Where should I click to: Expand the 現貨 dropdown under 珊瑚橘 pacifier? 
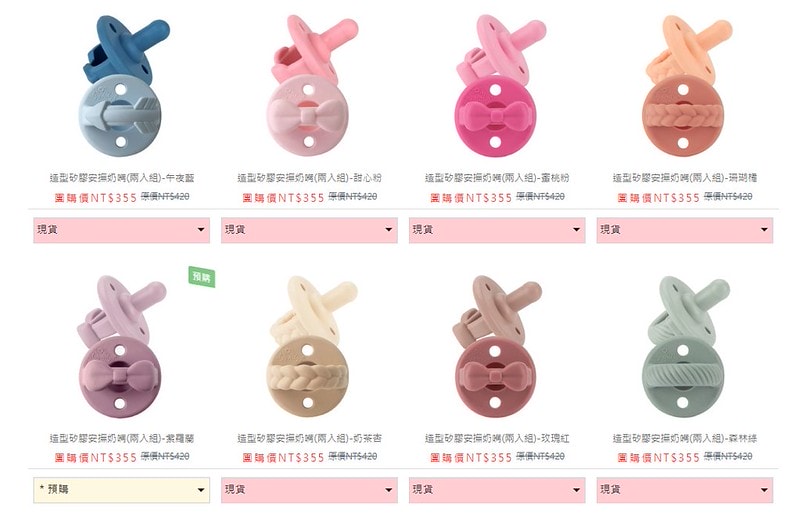pyautogui.click(x=685, y=230)
